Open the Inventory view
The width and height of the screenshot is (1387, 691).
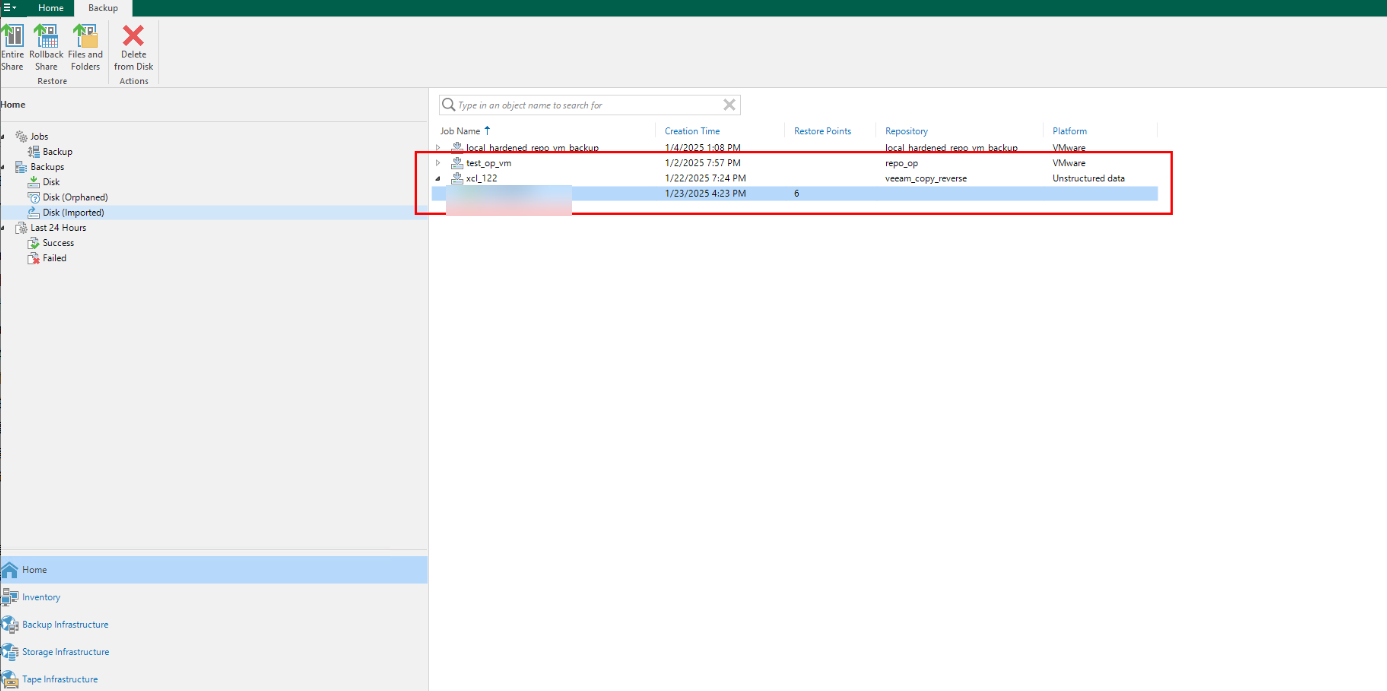(x=41, y=598)
